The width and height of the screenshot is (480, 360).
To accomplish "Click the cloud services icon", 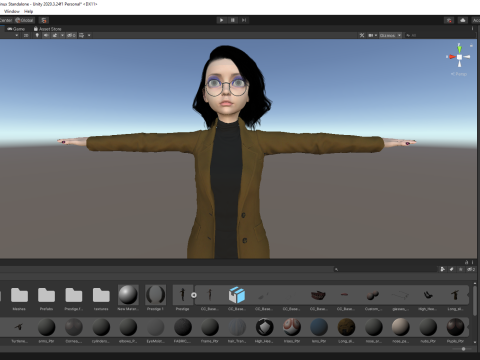I will 463,20.
